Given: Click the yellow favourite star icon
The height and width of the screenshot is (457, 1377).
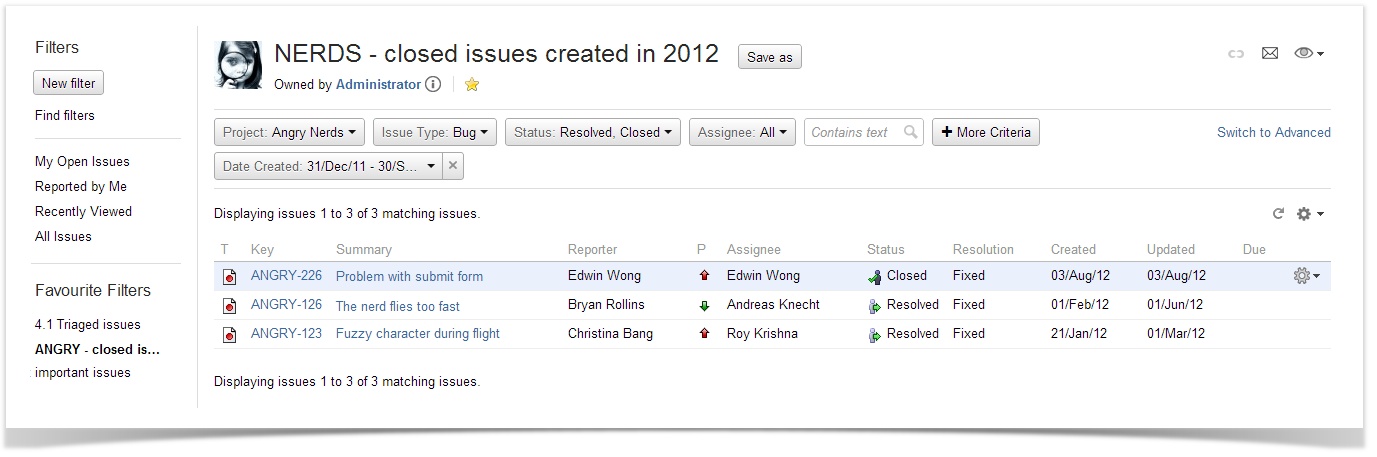Looking at the screenshot, I should point(472,85).
